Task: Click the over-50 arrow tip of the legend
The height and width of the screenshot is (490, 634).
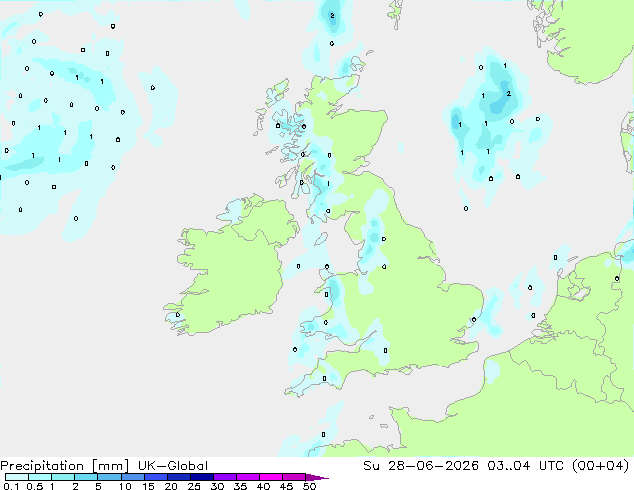Action: [x=317, y=478]
